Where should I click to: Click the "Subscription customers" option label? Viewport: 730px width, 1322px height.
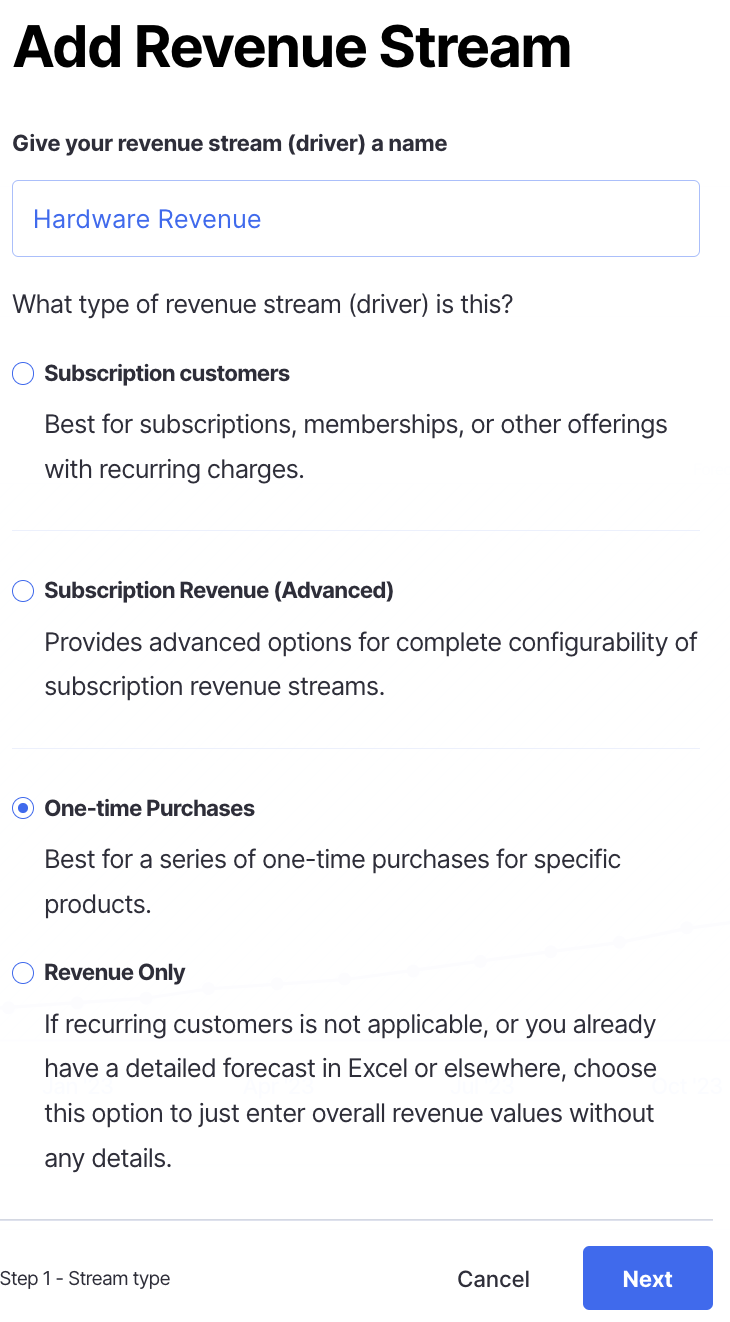[167, 374]
